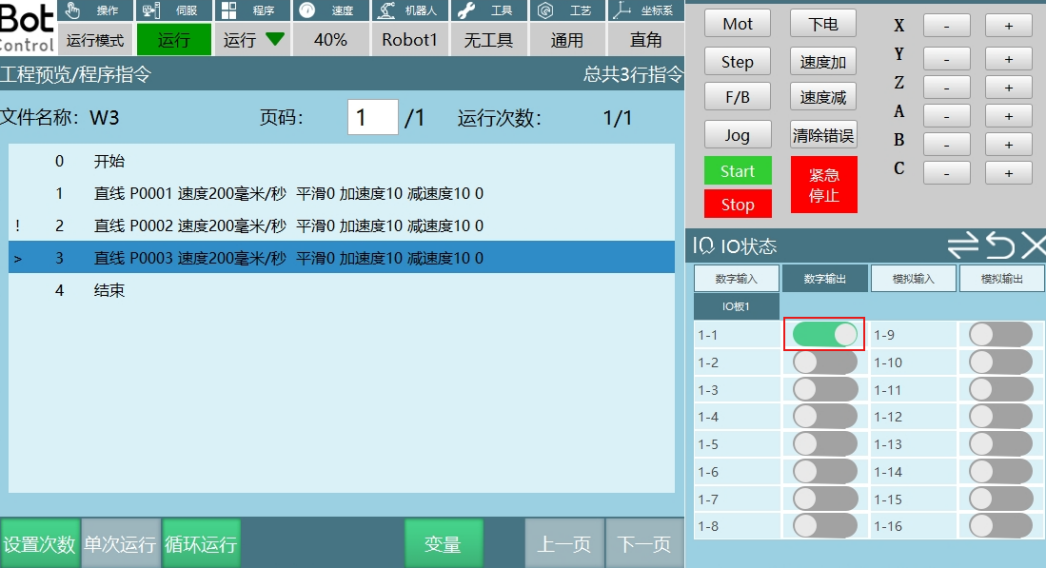Screen dimensions: 1046x568
Task: Click the 下电 power off button
Action: (823, 23)
